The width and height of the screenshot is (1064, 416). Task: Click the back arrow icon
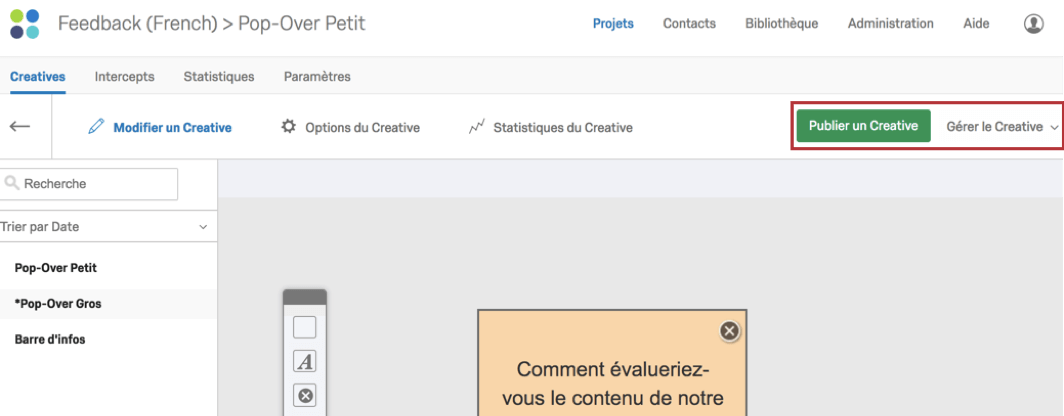20,127
